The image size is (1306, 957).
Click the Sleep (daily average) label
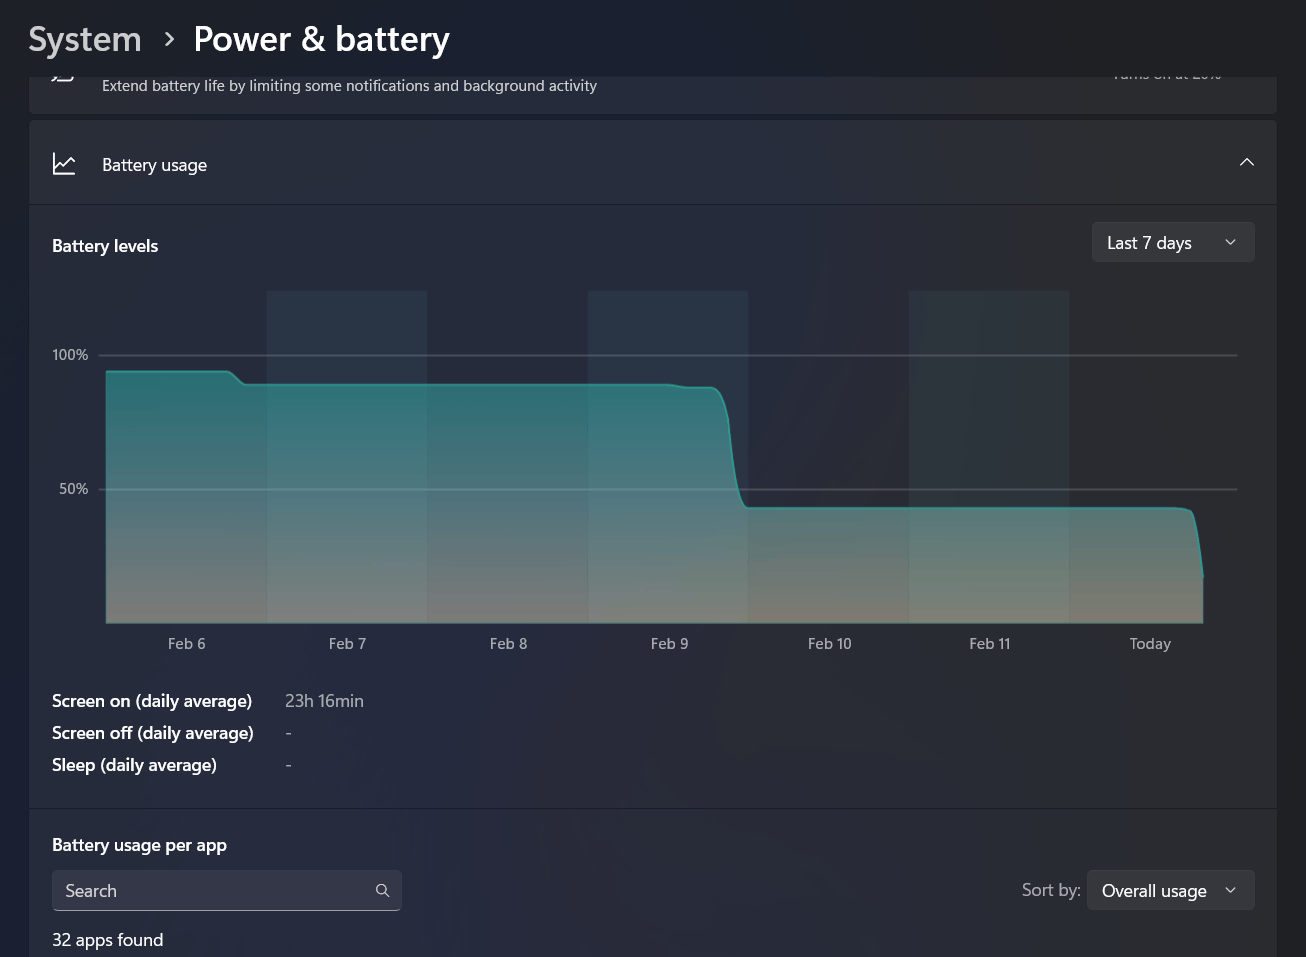[134, 765]
